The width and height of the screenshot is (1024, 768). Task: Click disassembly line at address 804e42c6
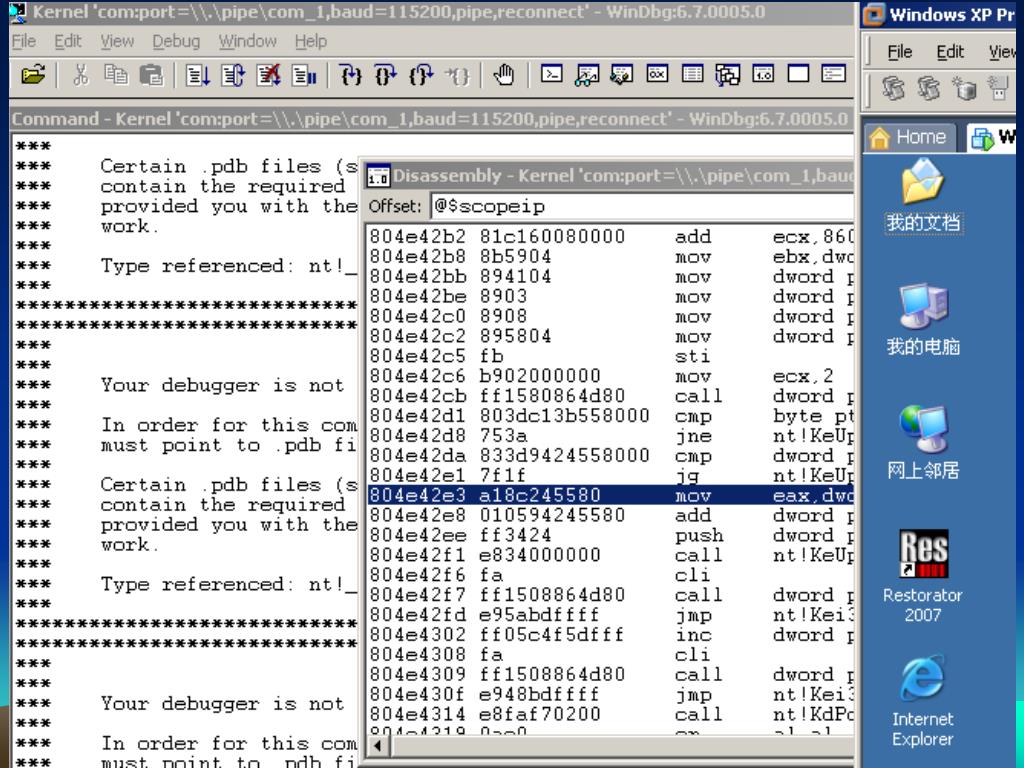click(611, 376)
